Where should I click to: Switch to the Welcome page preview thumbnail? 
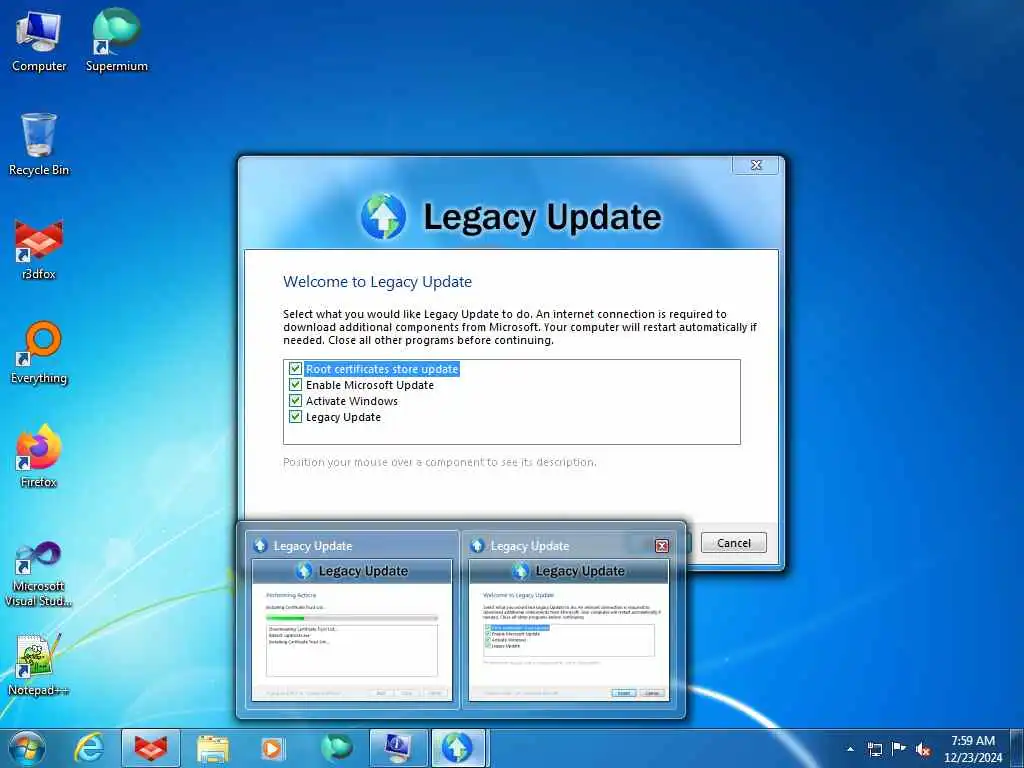[569, 630]
